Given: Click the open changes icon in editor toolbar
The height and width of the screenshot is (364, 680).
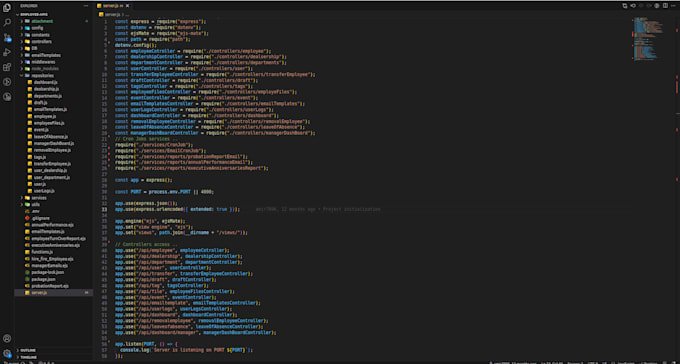Looking at the screenshot, I should pyautogui.click(x=625, y=6).
